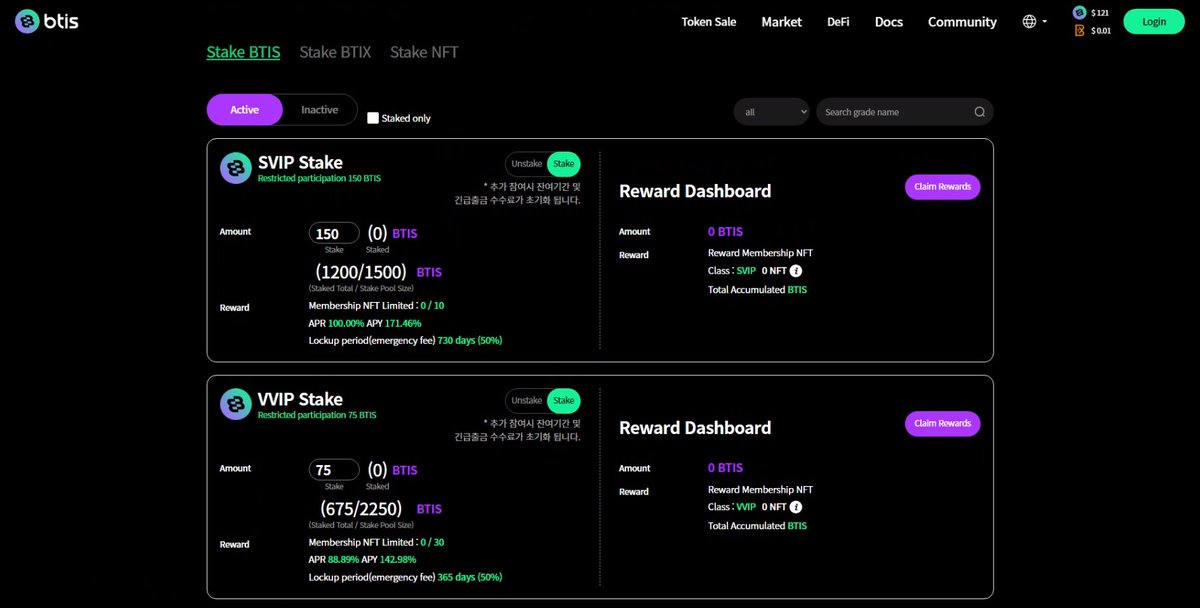Image resolution: width=1200 pixels, height=608 pixels.
Task: Switch VVIP pool to Unstake
Action: pos(527,400)
